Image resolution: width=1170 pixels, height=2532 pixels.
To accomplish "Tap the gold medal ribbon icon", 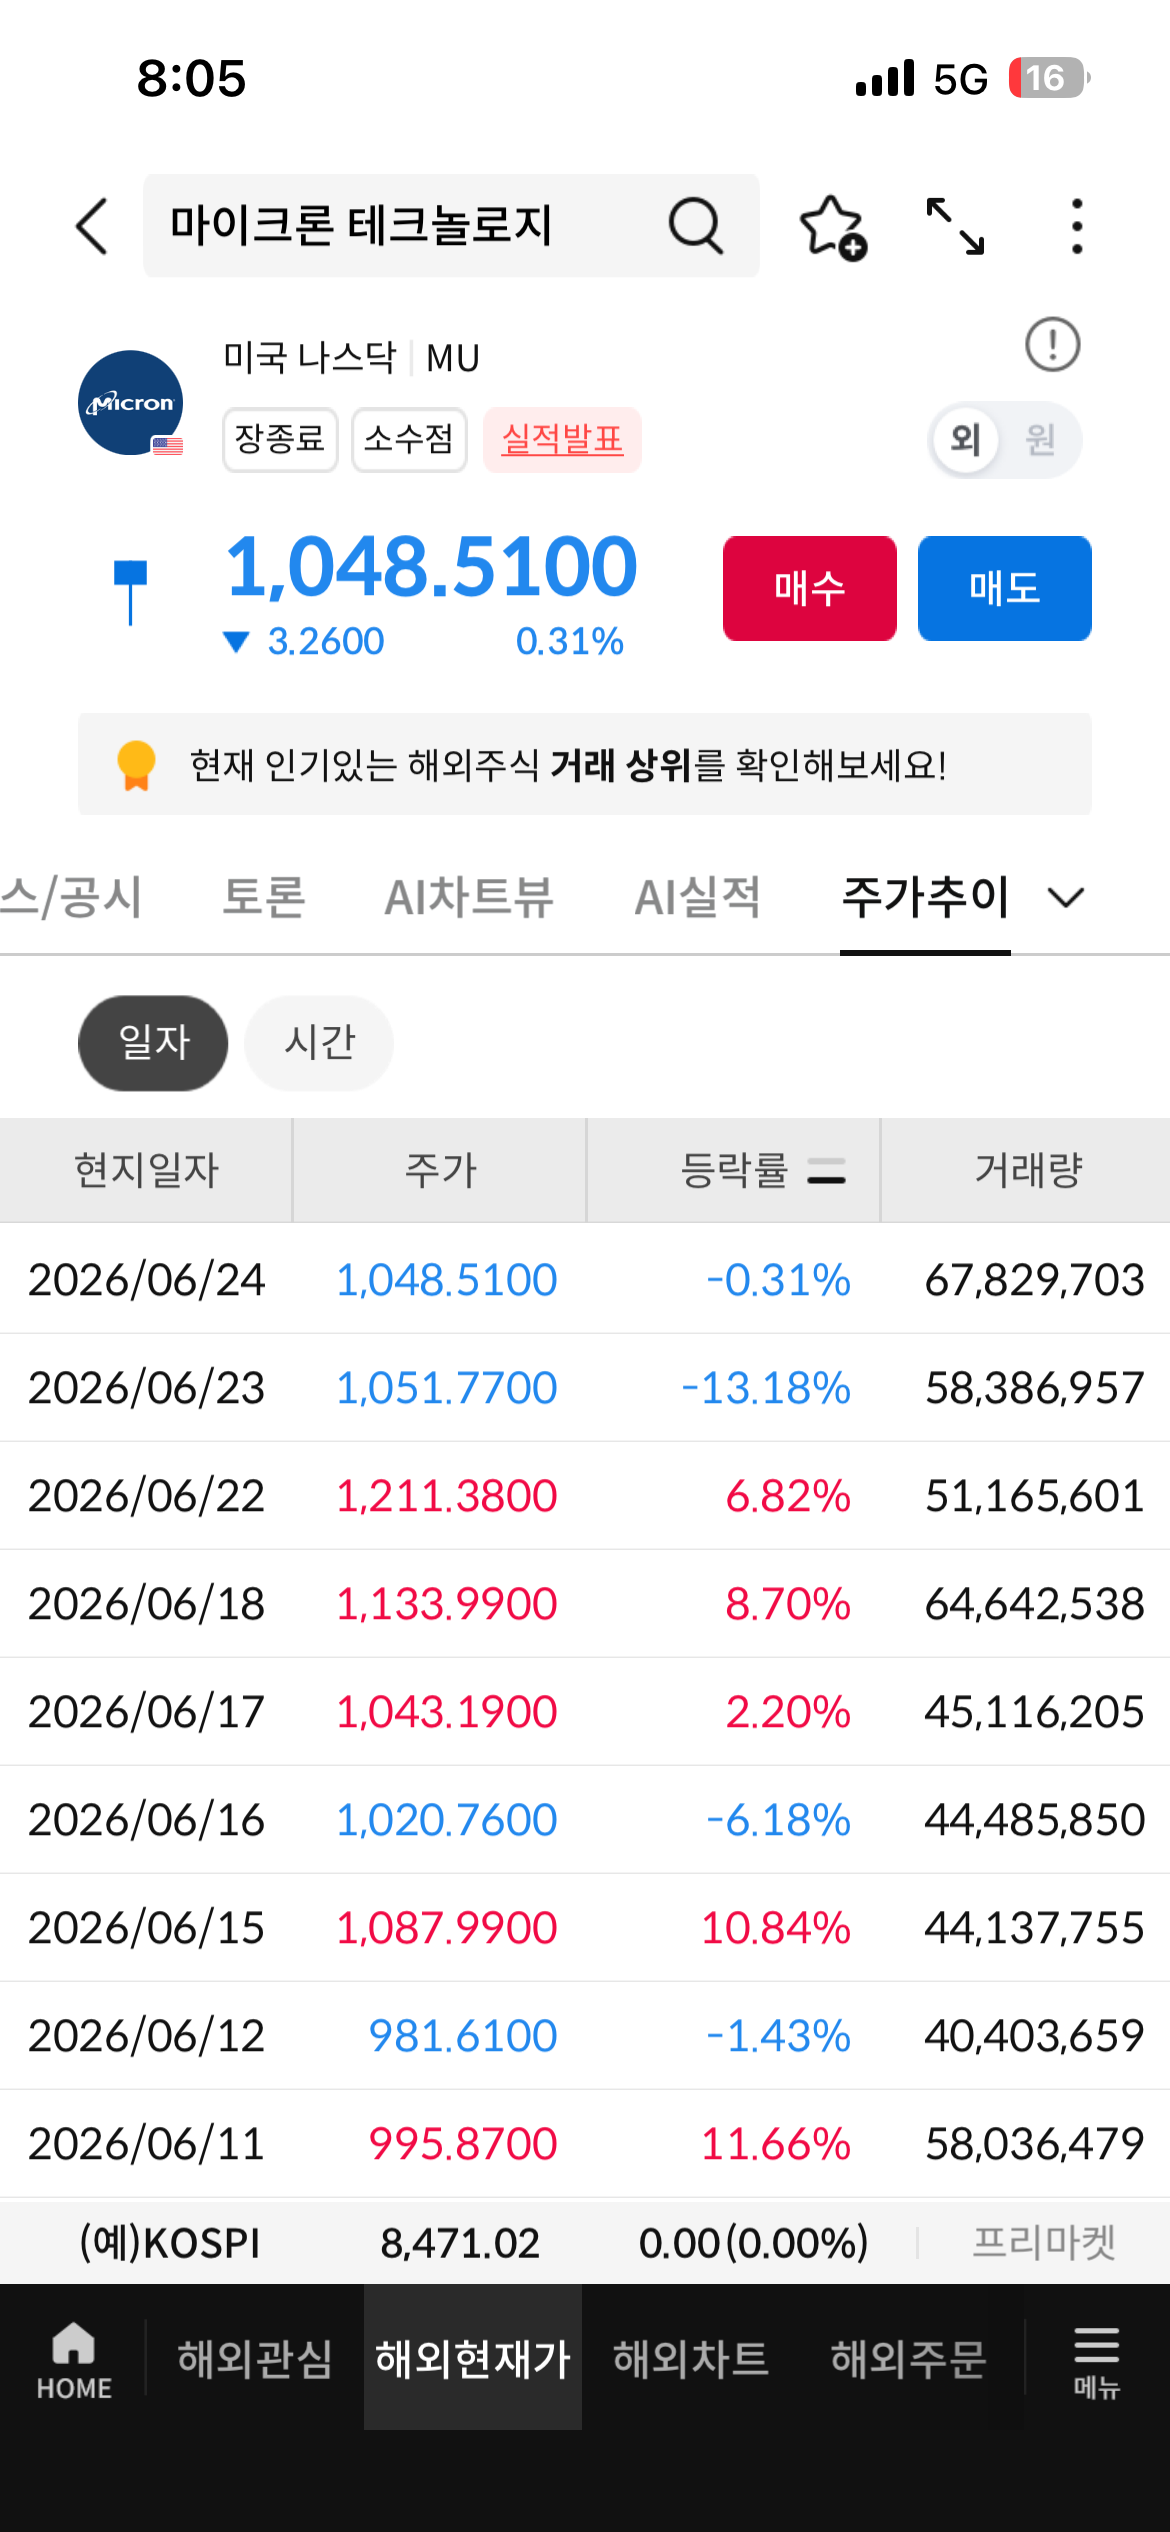I will click(x=136, y=765).
